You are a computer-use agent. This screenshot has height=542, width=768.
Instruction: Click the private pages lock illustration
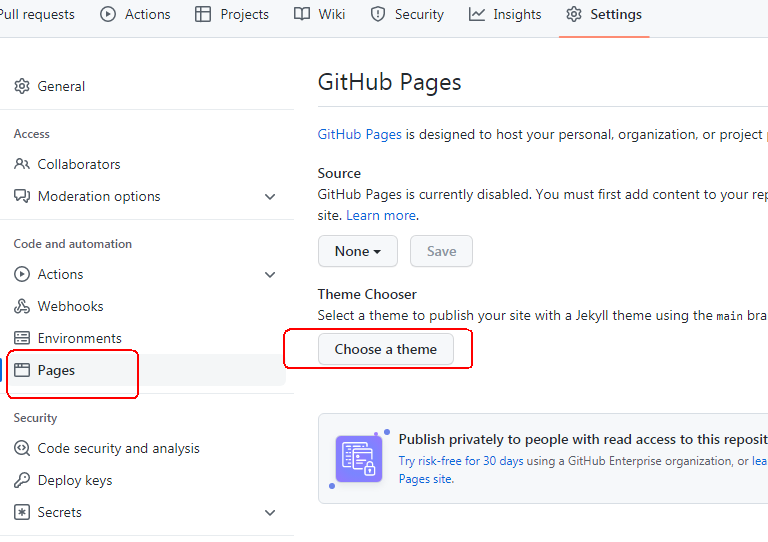359,459
